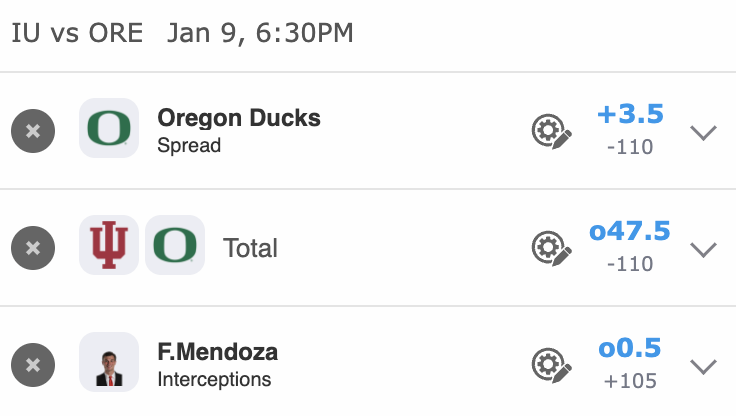Remove the F.Mendoza interceptions bet
The image size is (736, 416).
pos(33,365)
